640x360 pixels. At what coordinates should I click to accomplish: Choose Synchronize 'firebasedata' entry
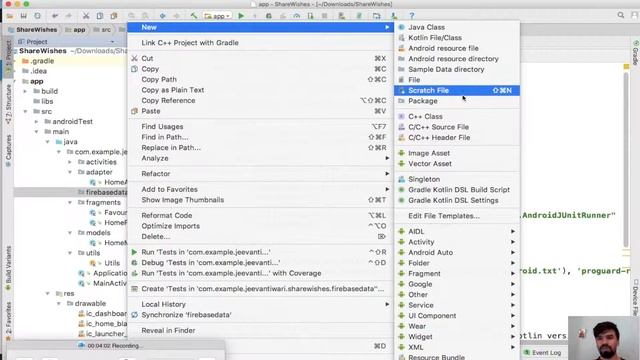point(260,315)
